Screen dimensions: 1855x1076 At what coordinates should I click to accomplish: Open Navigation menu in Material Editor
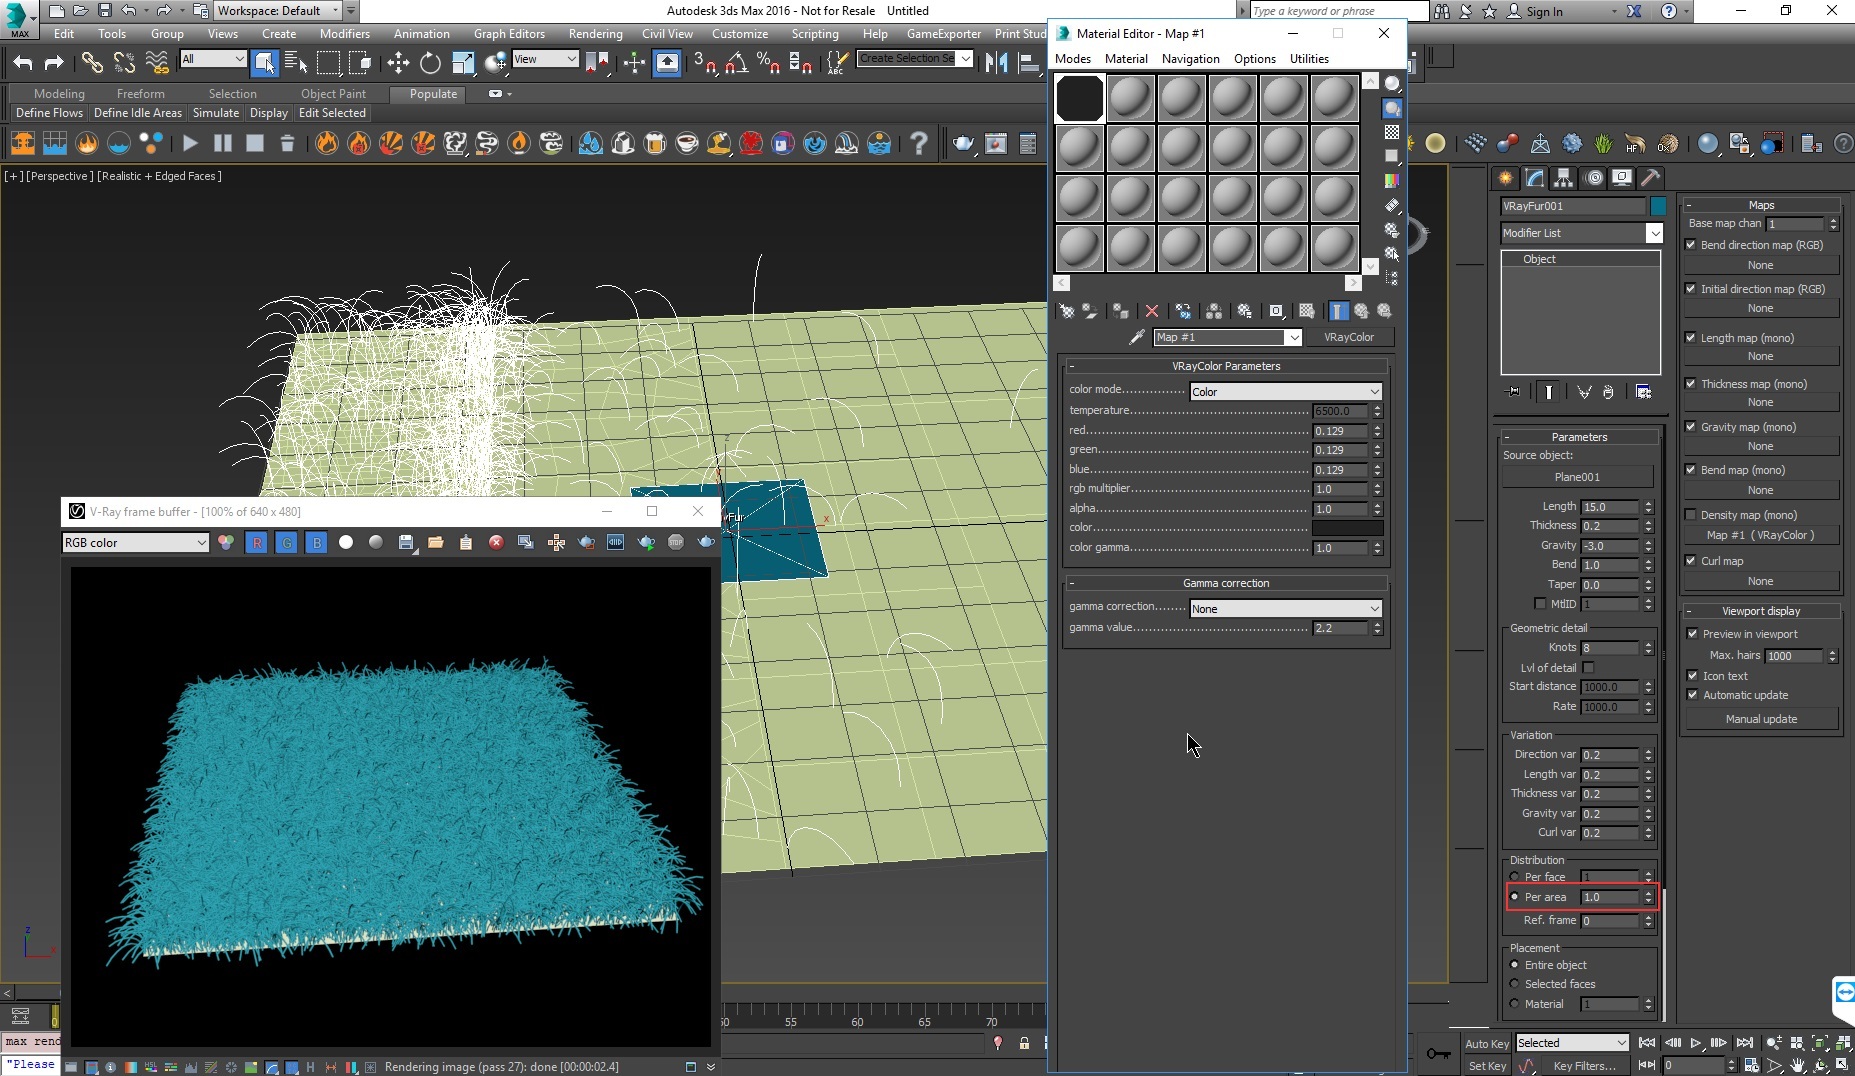click(1190, 59)
